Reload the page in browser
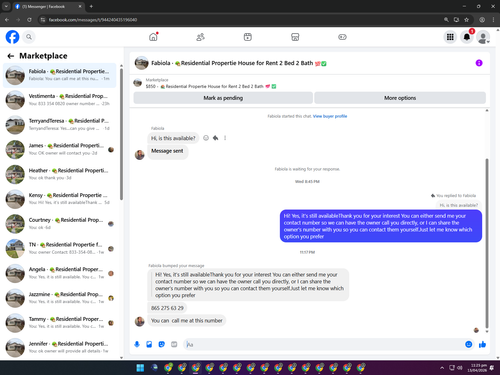 click(x=29, y=20)
